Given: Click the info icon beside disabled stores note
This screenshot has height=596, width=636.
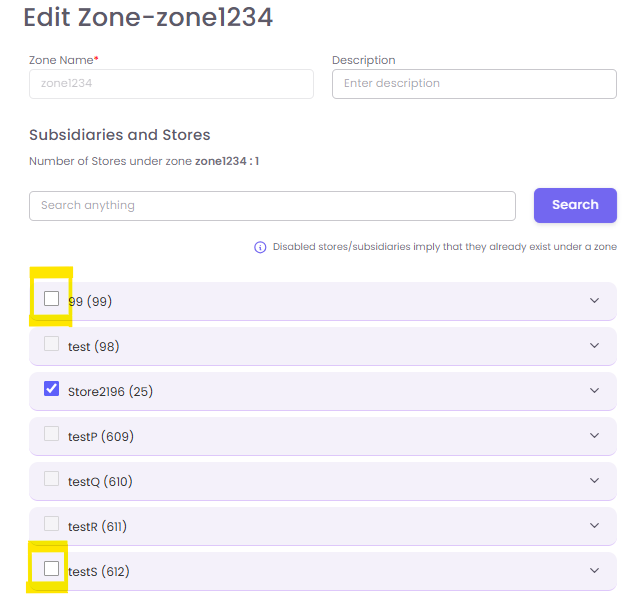Looking at the screenshot, I should click(260, 247).
